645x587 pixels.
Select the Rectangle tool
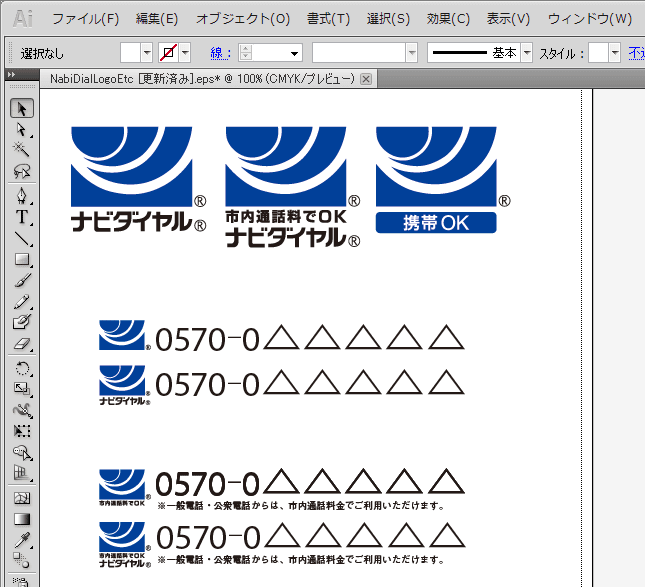pyautogui.click(x=22, y=259)
